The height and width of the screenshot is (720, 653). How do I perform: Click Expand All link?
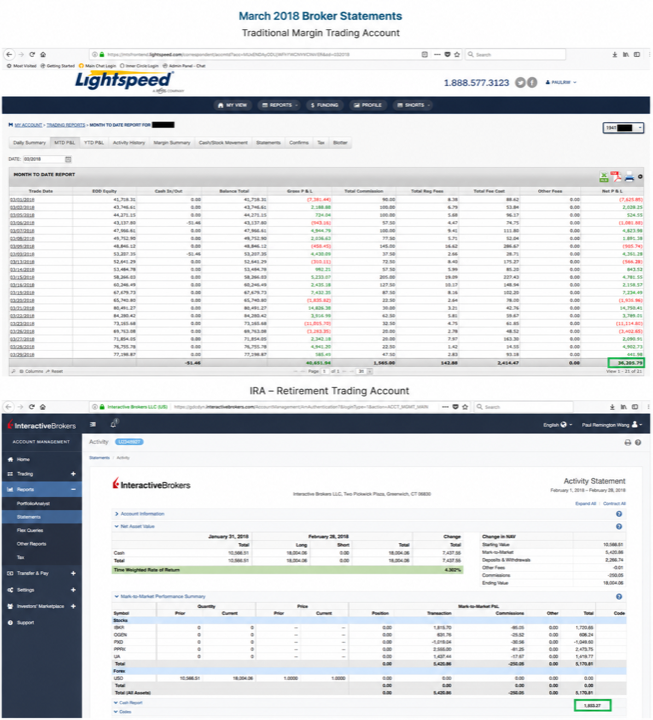pyautogui.click(x=585, y=504)
